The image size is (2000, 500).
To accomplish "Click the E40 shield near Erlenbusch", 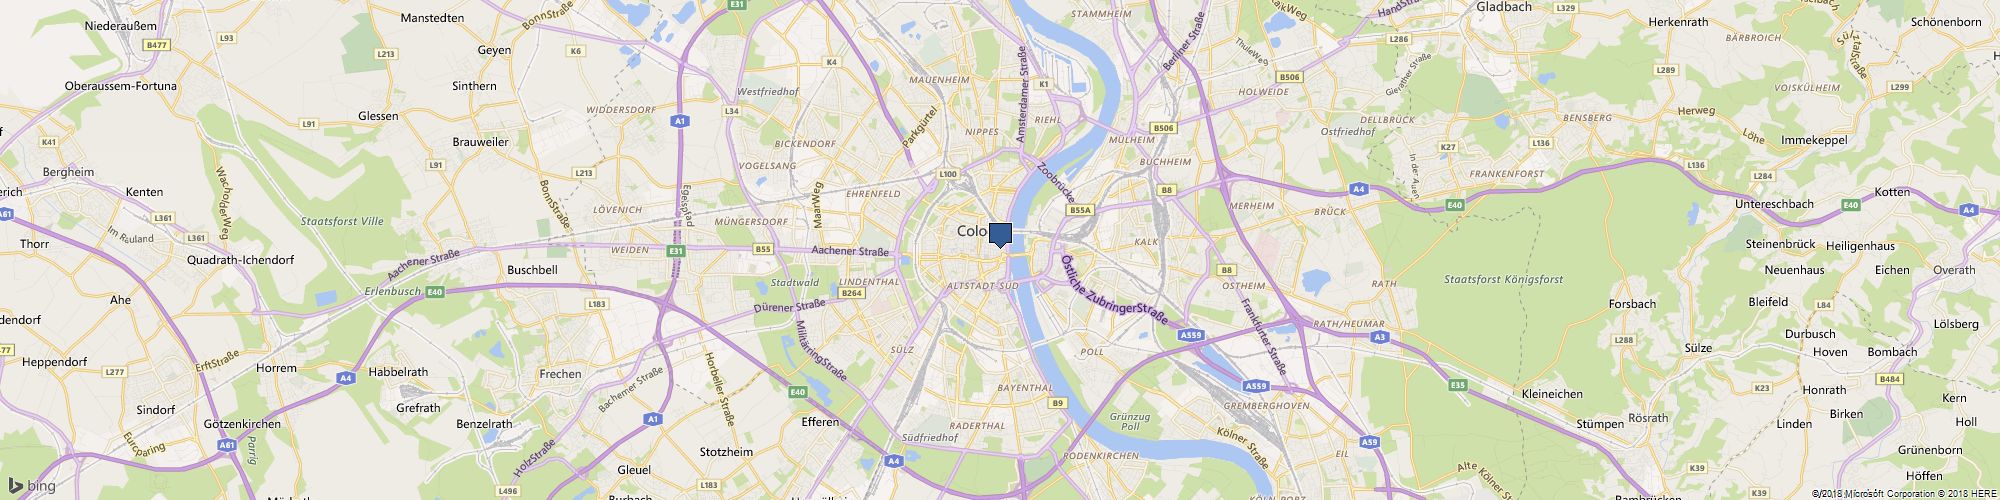I will pos(434,292).
